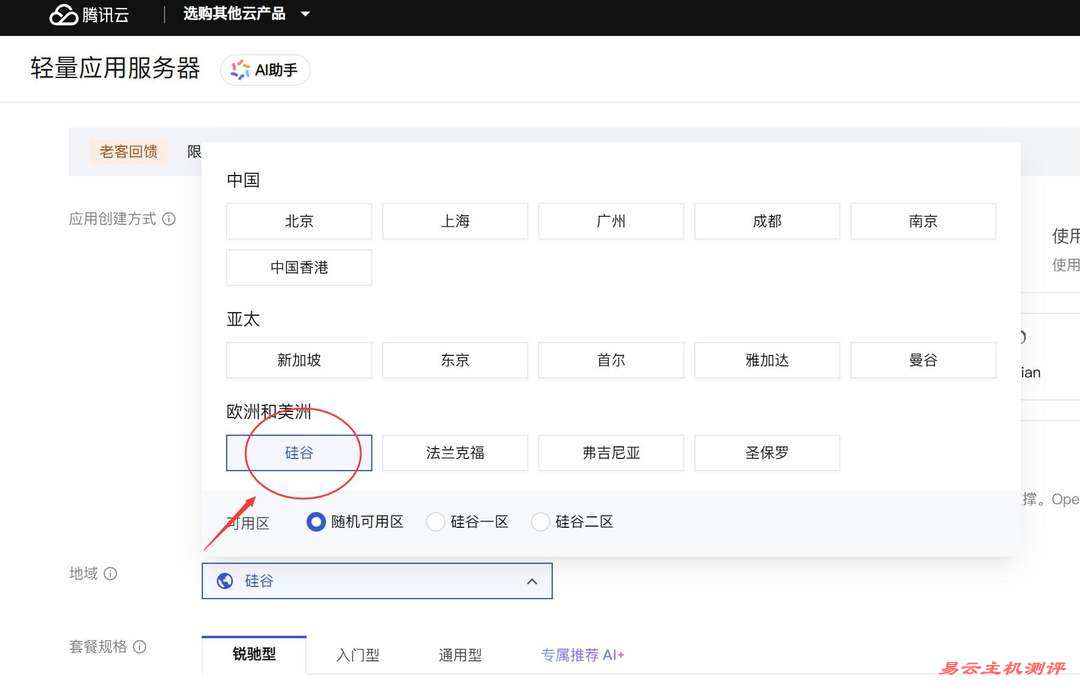Switch to 锐驰型 plan tab
Viewport: 1080px width, 687px height.
coord(254,654)
